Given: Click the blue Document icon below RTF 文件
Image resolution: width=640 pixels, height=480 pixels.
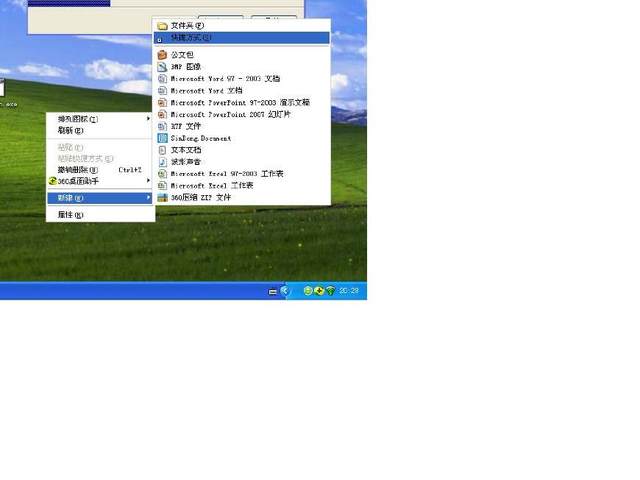Looking at the screenshot, I should tap(162, 138).
